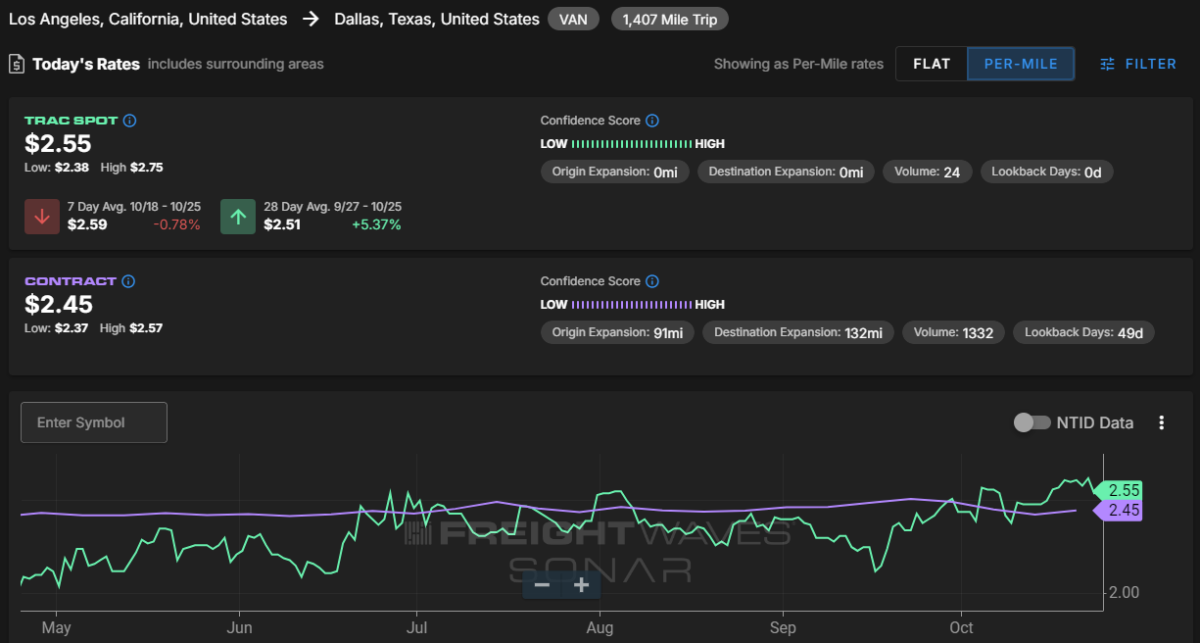Screen dimensions: 1200x643
Task: Click the green 28 Day Avg up arrow
Action: tap(237, 216)
